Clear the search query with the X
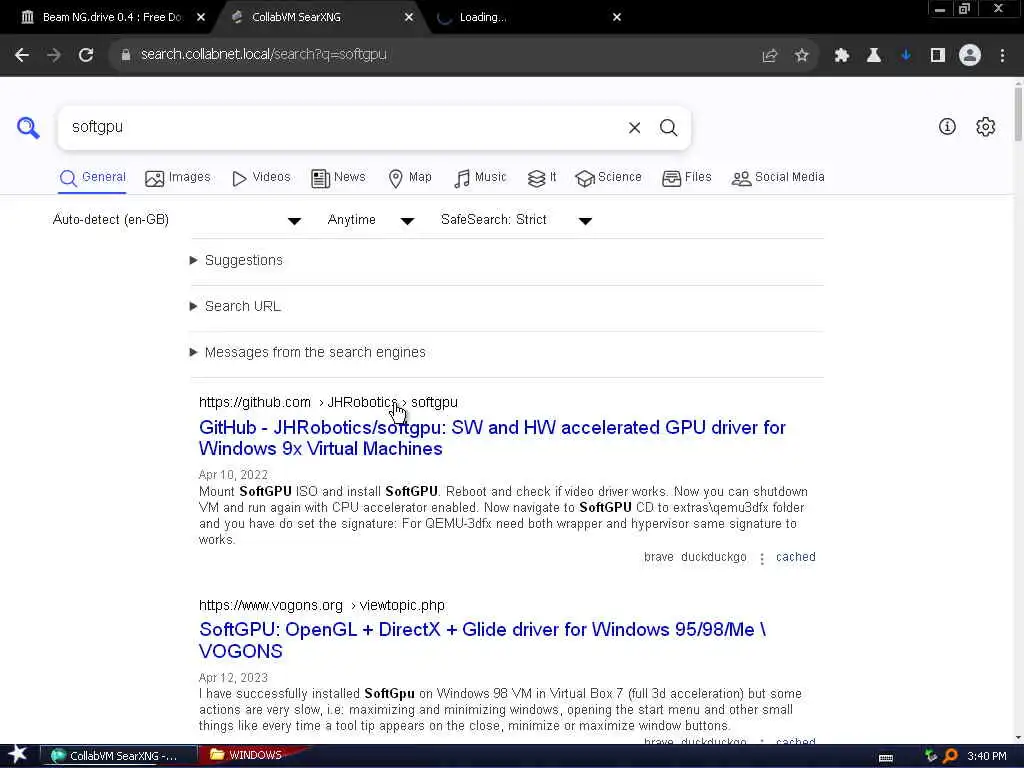This screenshot has height=768, width=1024. (634, 128)
